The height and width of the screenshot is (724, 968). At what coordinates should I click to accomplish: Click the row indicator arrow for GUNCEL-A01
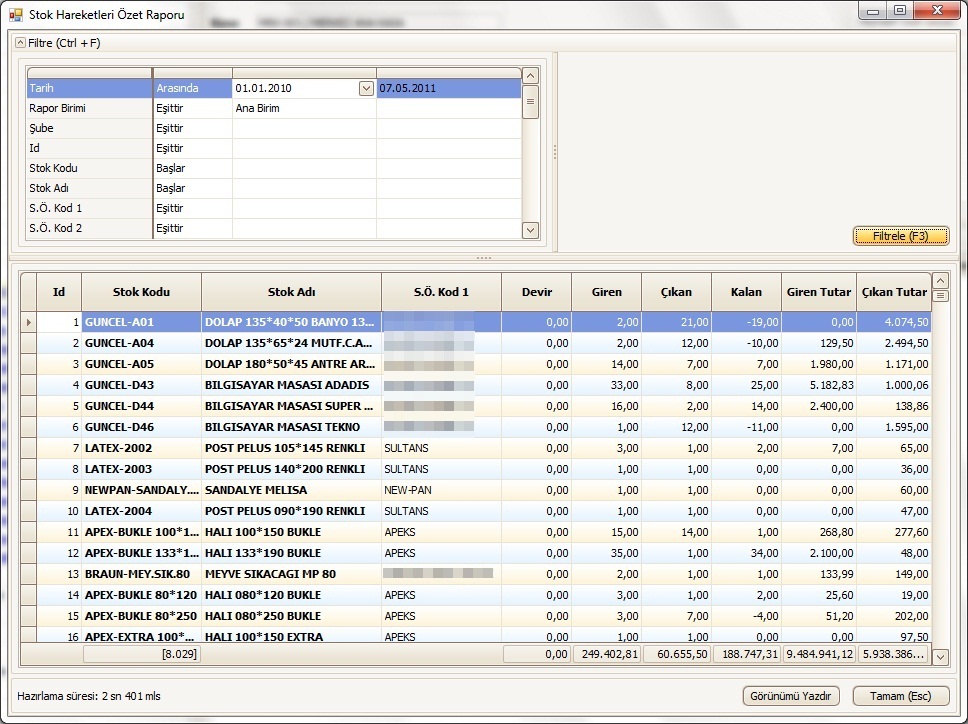[28, 322]
